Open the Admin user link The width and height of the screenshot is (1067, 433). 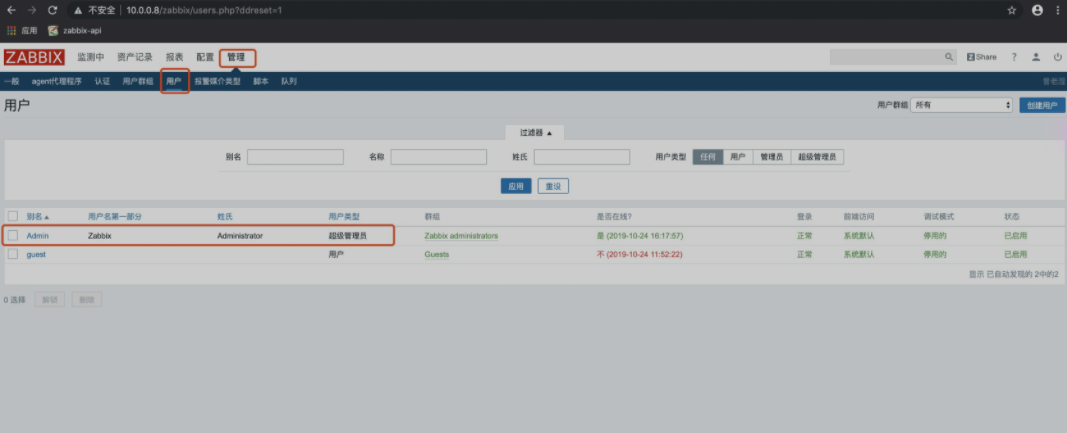tap(37, 236)
